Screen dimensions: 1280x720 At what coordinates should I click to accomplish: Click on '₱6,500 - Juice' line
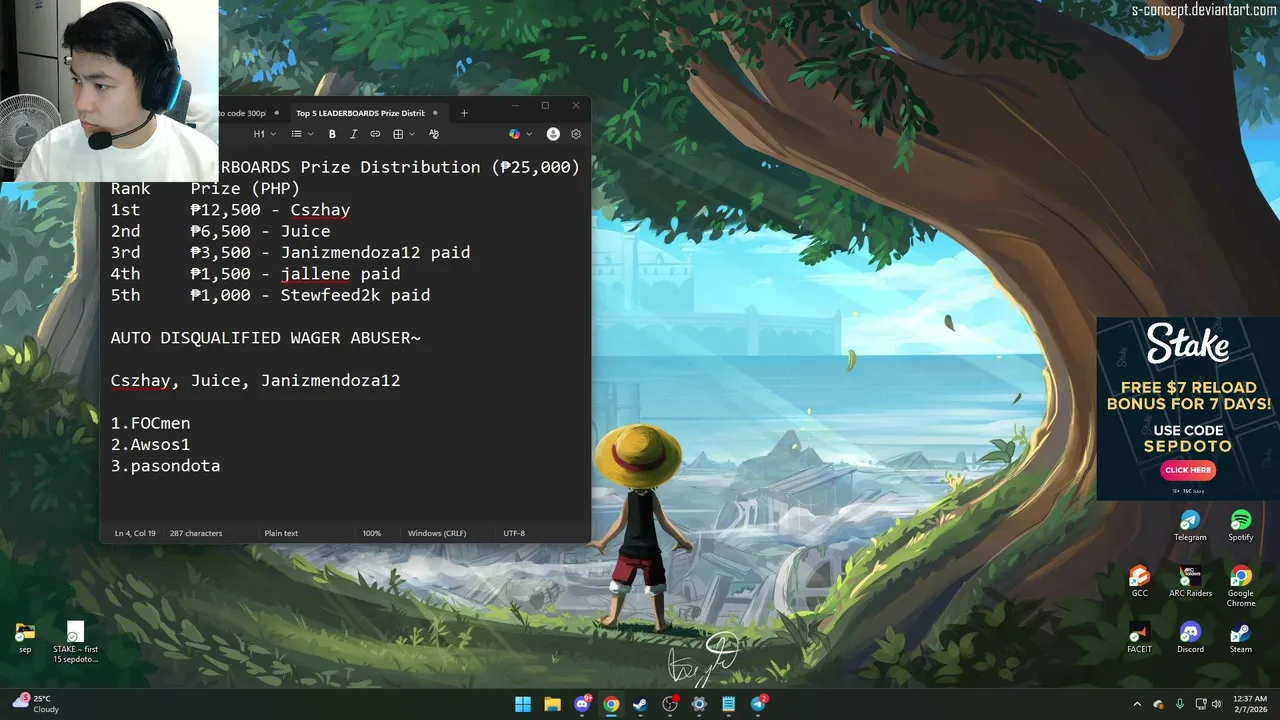(x=260, y=231)
